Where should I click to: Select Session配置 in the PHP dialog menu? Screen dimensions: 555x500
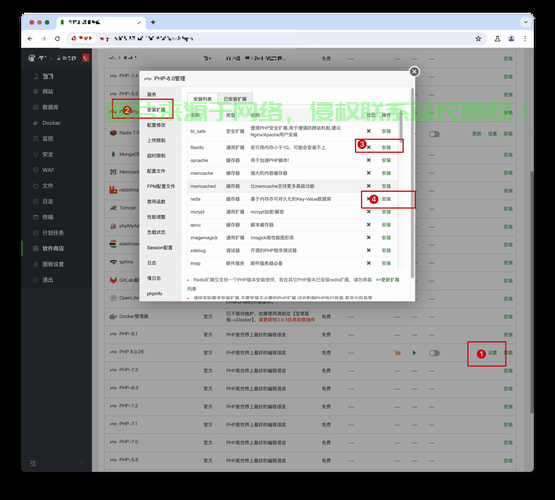(160, 247)
